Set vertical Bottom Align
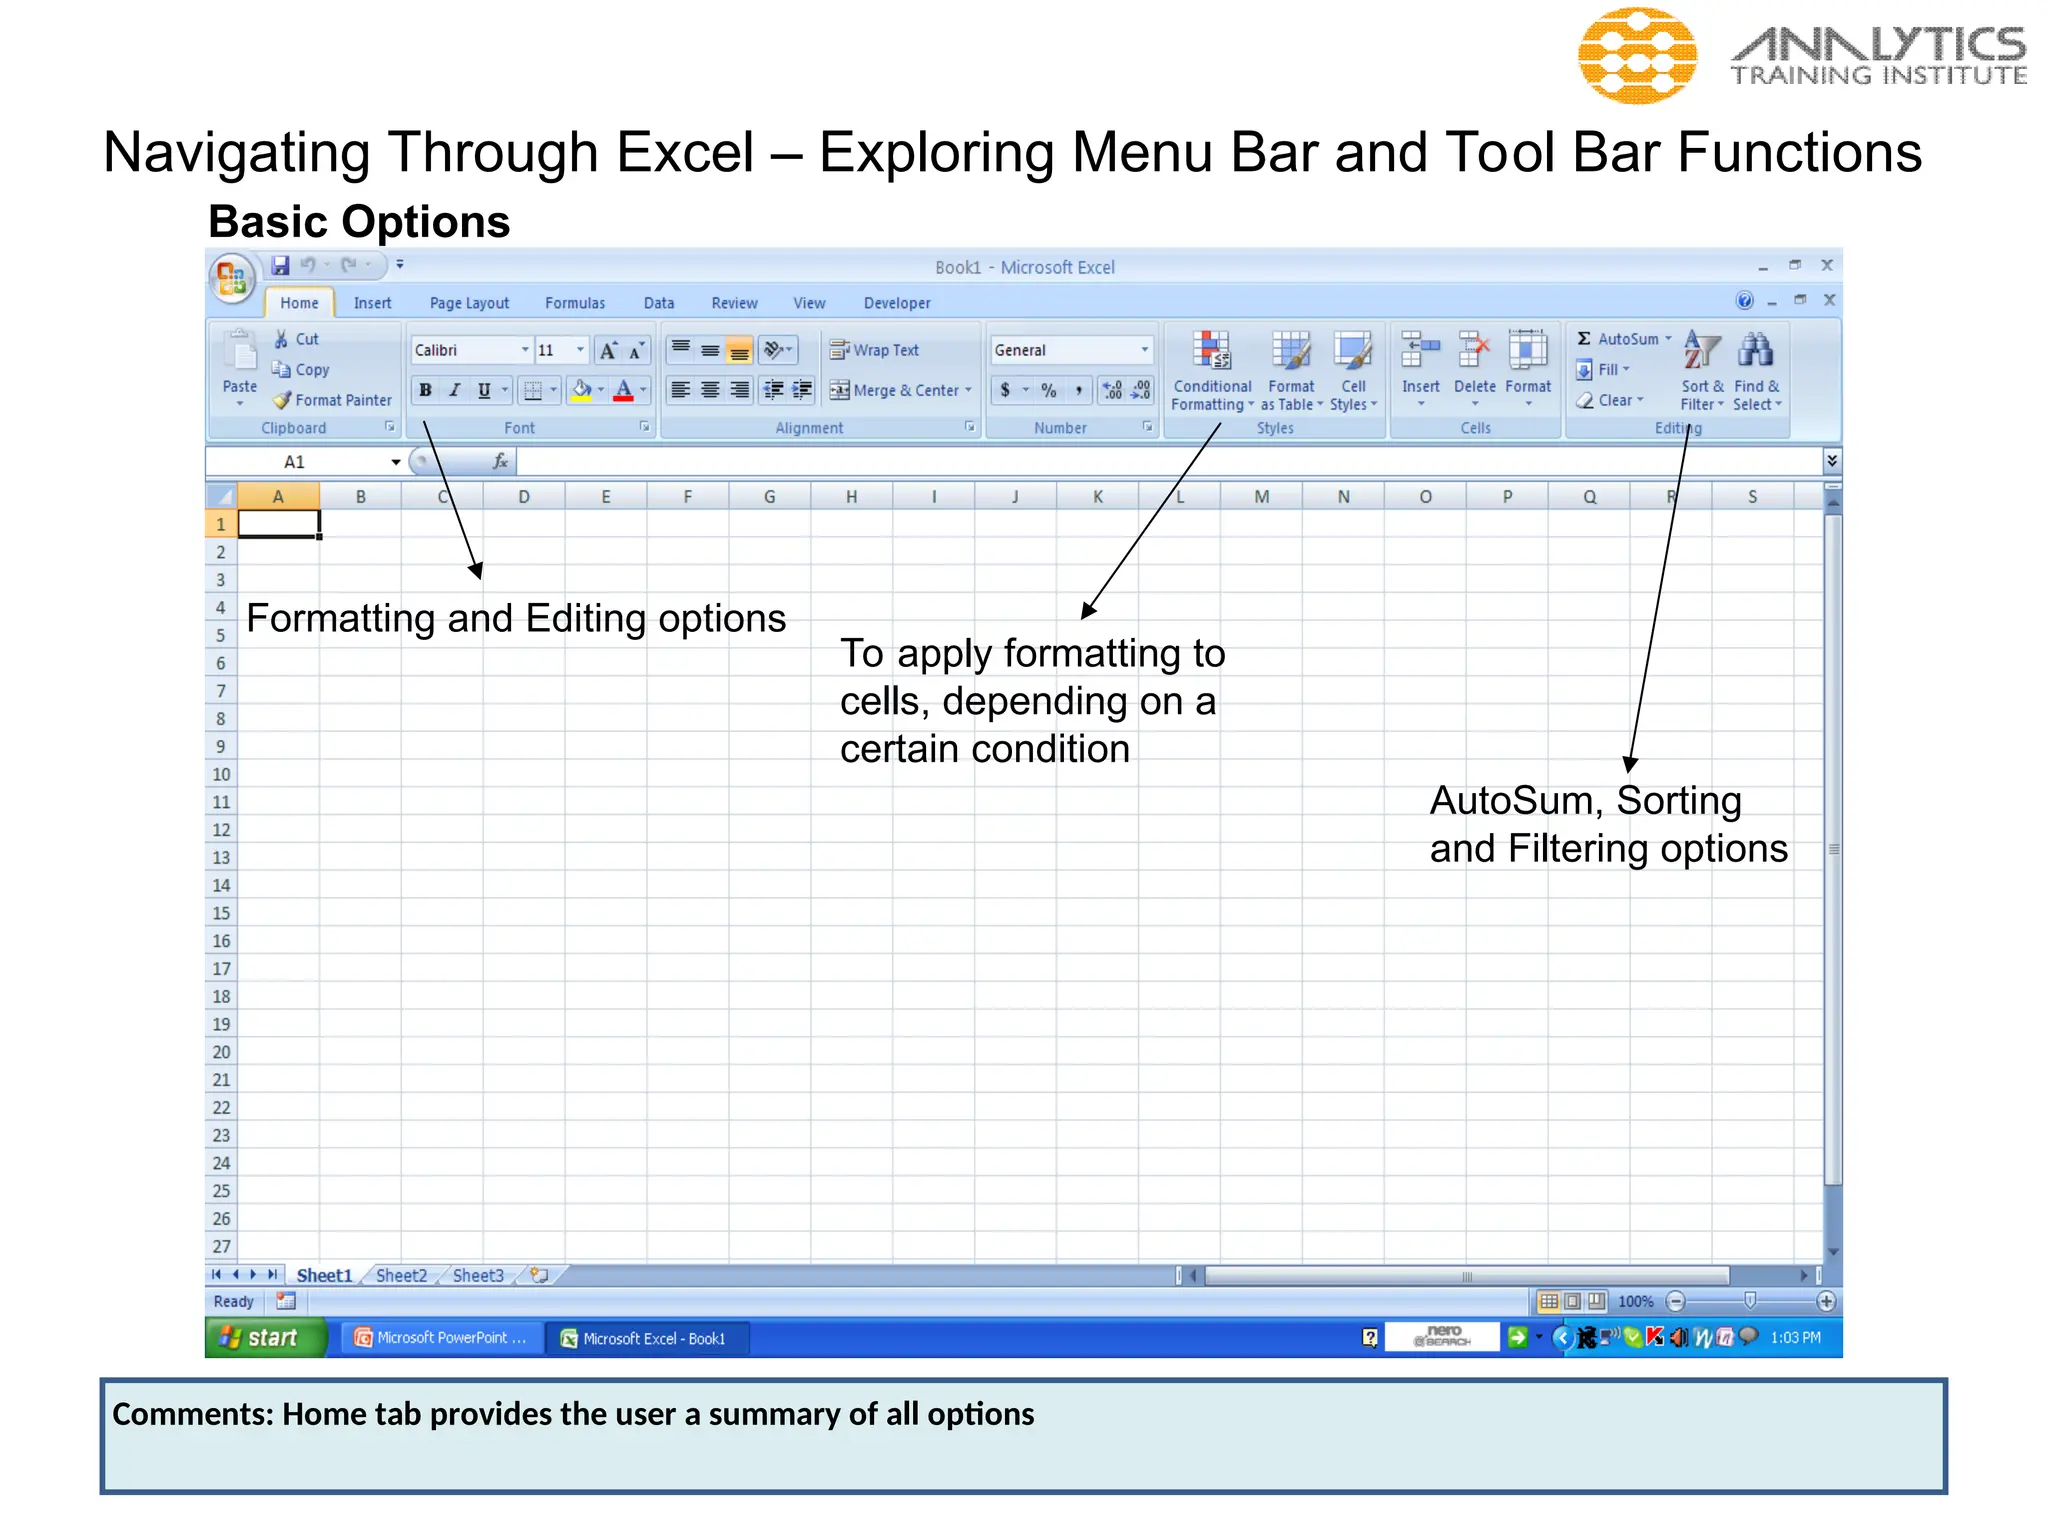 coord(739,350)
